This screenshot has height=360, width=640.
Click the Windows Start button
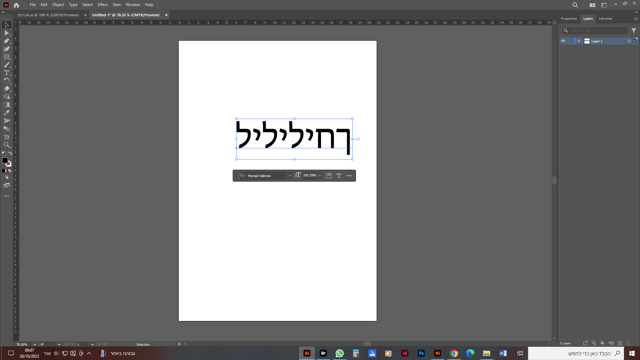[632, 353]
